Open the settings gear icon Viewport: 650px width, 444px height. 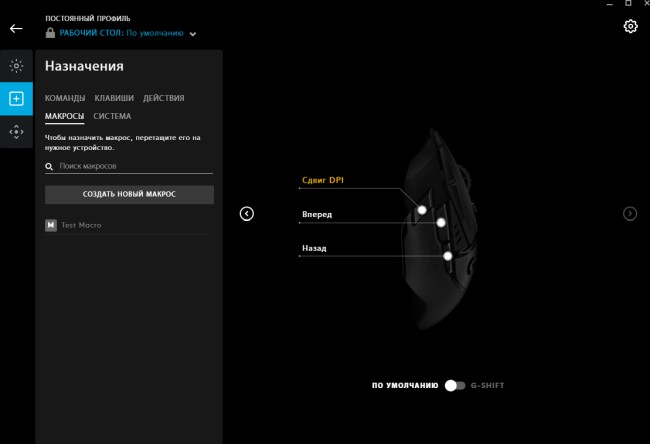(630, 26)
